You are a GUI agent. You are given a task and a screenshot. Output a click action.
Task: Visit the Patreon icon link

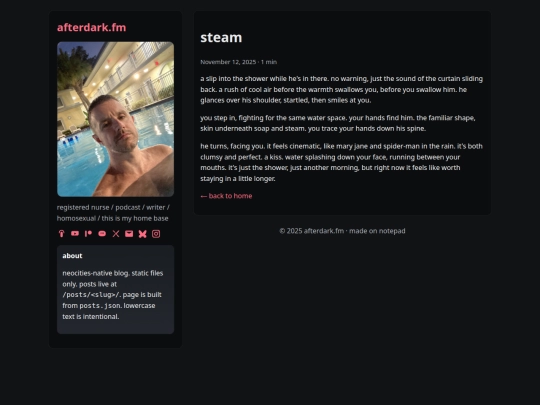(89, 233)
